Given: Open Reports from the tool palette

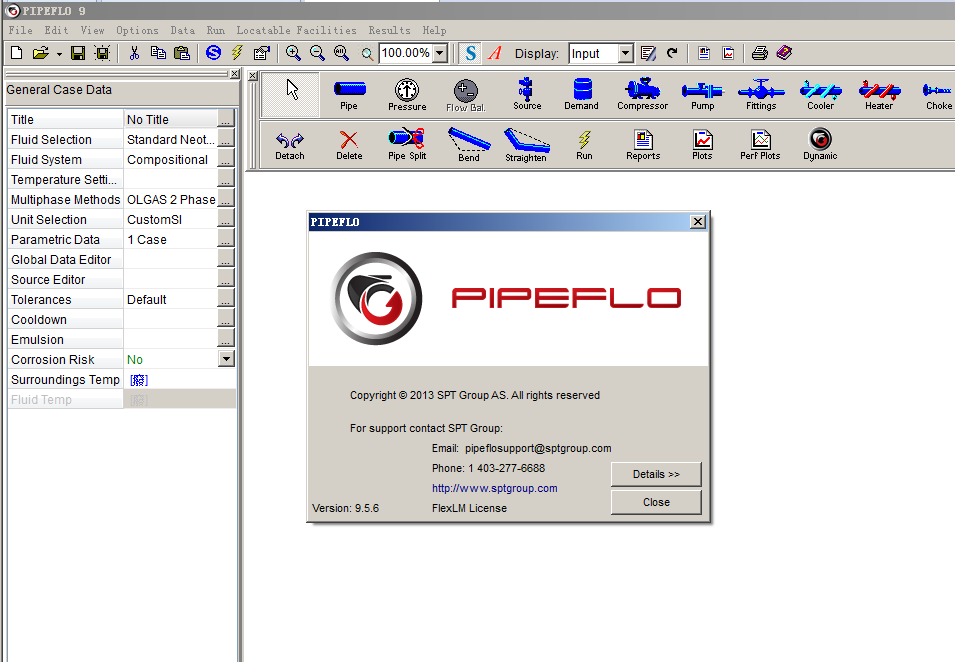Looking at the screenshot, I should tap(643, 145).
